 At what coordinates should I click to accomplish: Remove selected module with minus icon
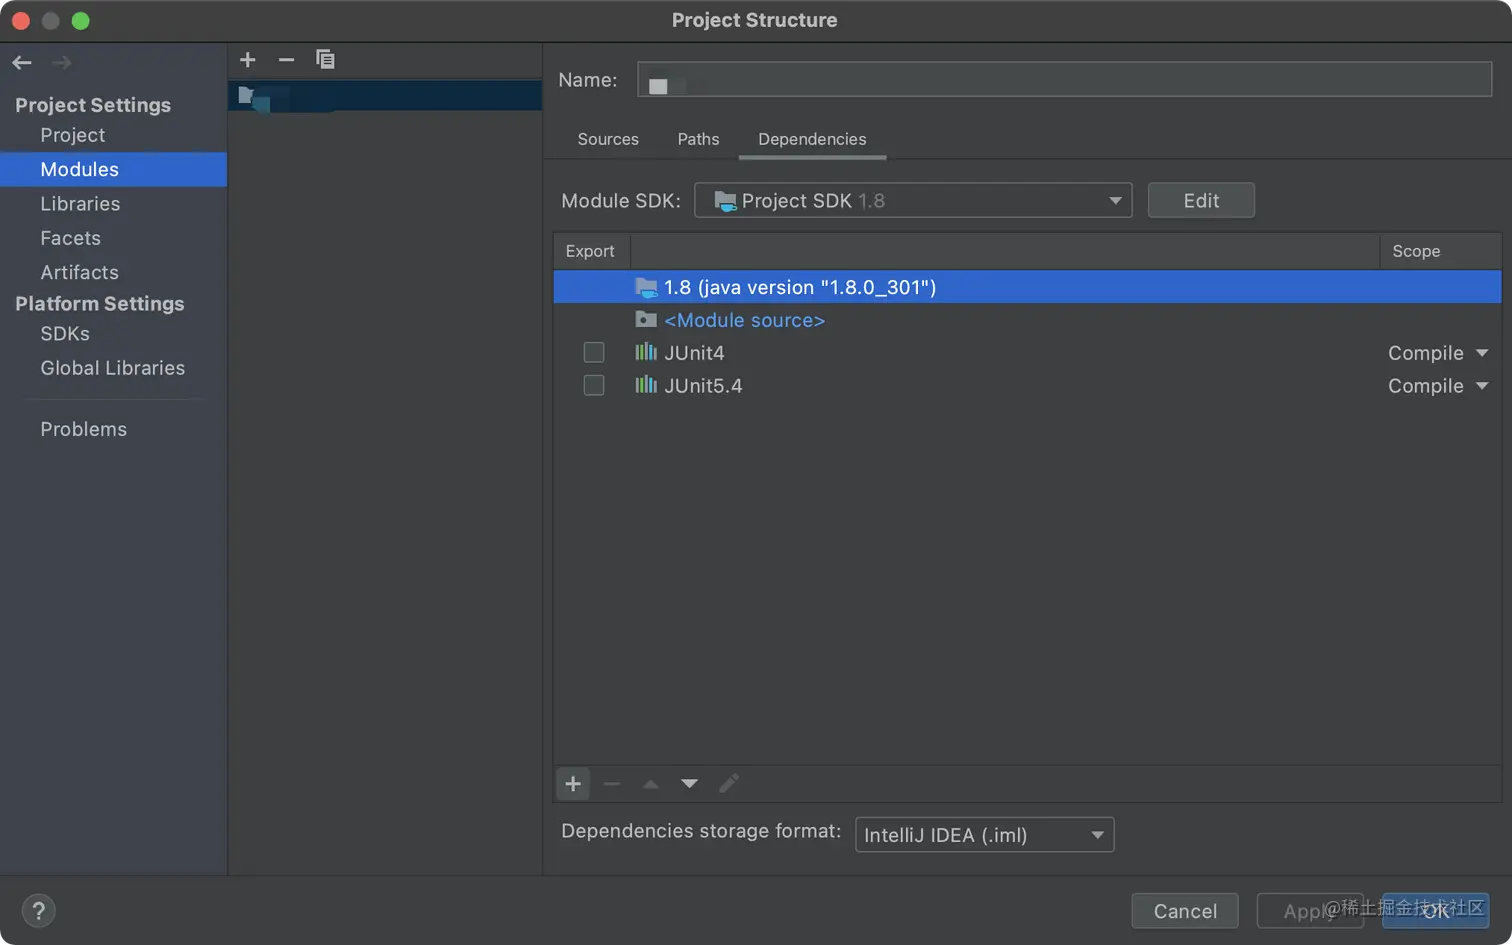(286, 60)
